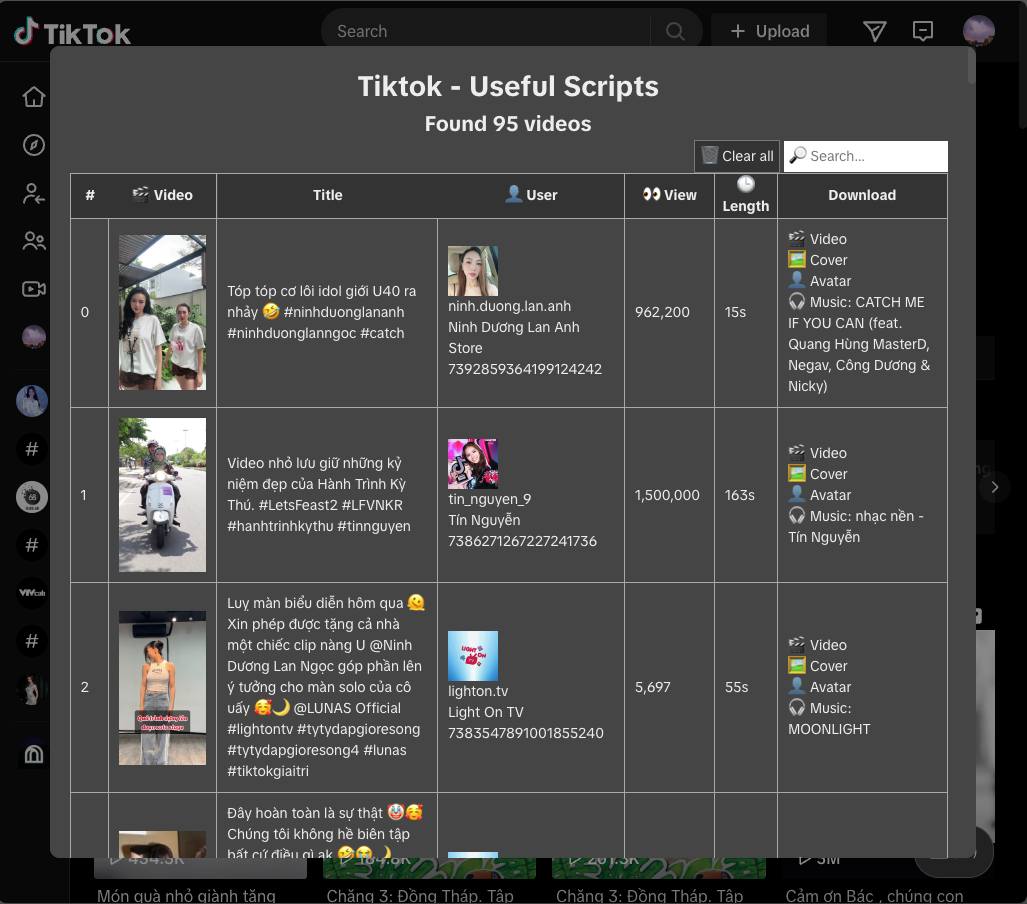Viewport: 1027px width, 904px height.
Task: Sort table by User column header
Action: click(531, 195)
